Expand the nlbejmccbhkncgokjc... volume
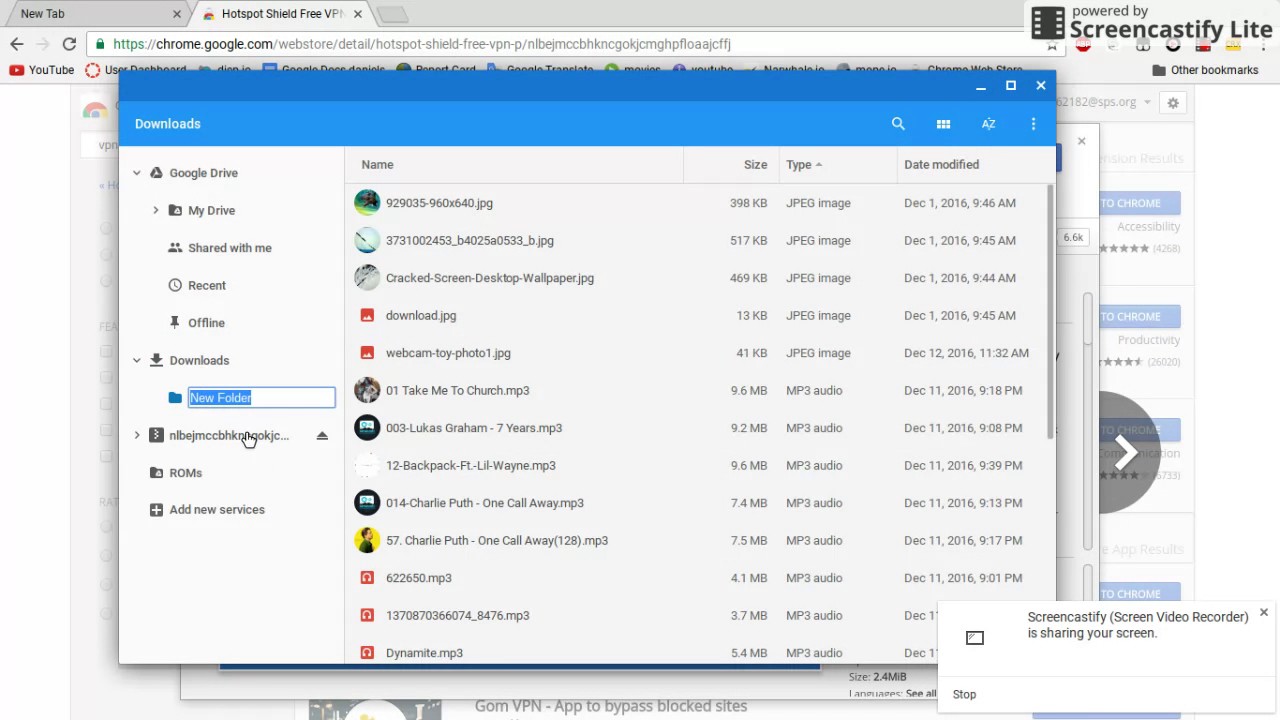The height and width of the screenshot is (720, 1280). coord(137,436)
